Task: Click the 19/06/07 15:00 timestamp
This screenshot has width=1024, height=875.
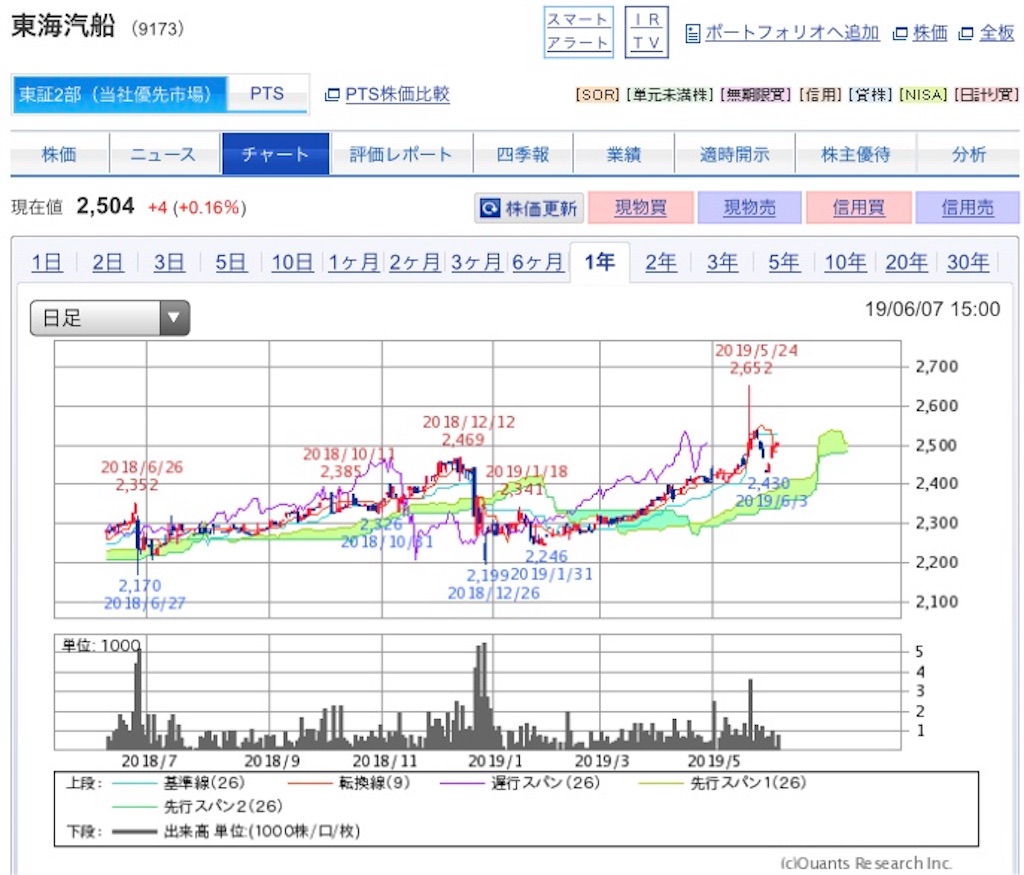Action: pyautogui.click(x=933, y=309)
